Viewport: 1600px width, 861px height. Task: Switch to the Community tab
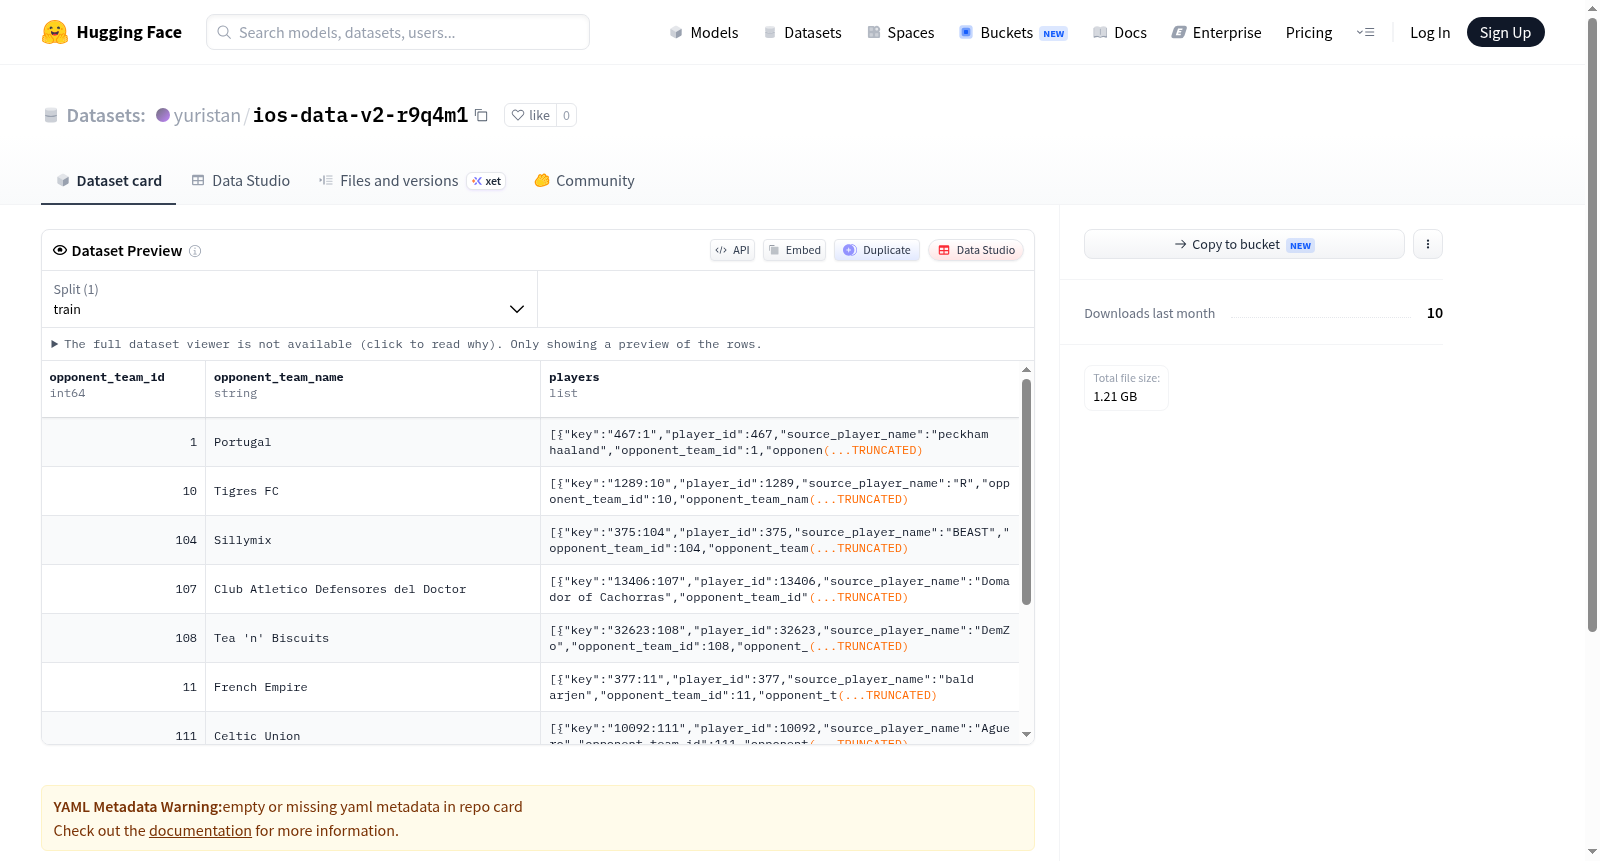coord(585,181)
